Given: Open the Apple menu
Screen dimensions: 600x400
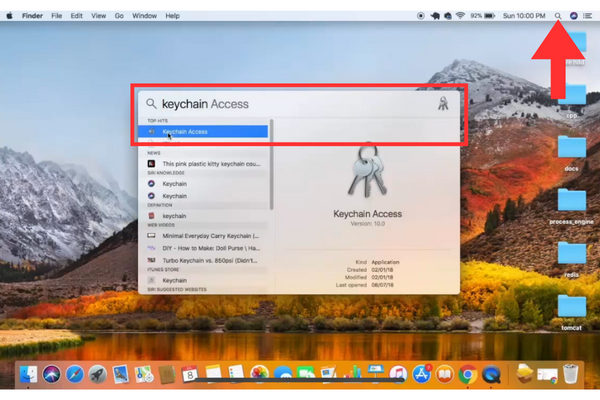Looking at the screenshot, I should [10, 16].
